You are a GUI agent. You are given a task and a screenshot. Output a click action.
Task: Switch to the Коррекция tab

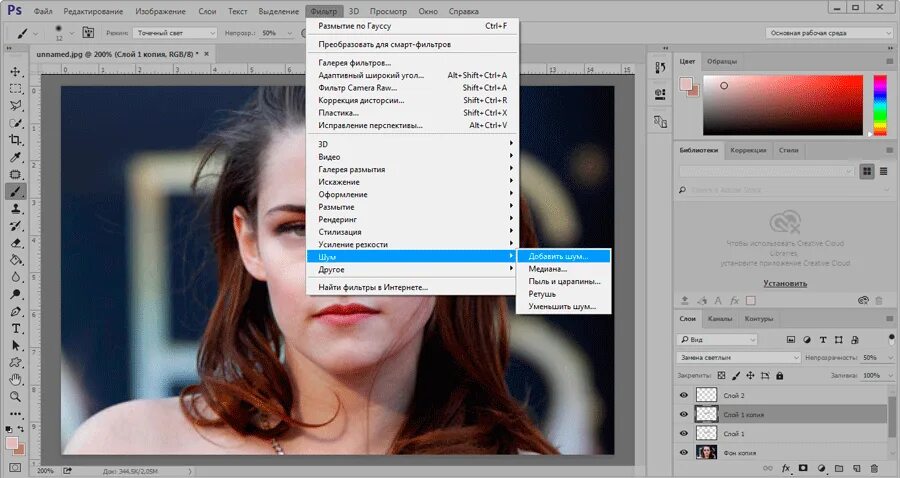coord(748,150)
